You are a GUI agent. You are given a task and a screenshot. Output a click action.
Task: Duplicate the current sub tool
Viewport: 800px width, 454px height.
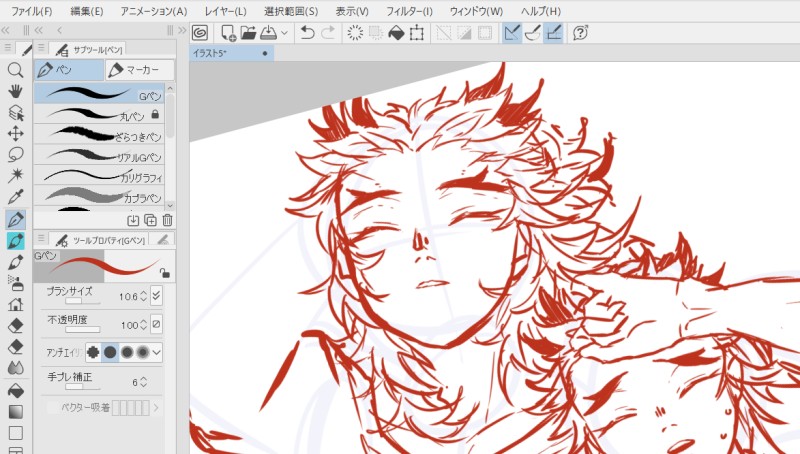[150, 220]
